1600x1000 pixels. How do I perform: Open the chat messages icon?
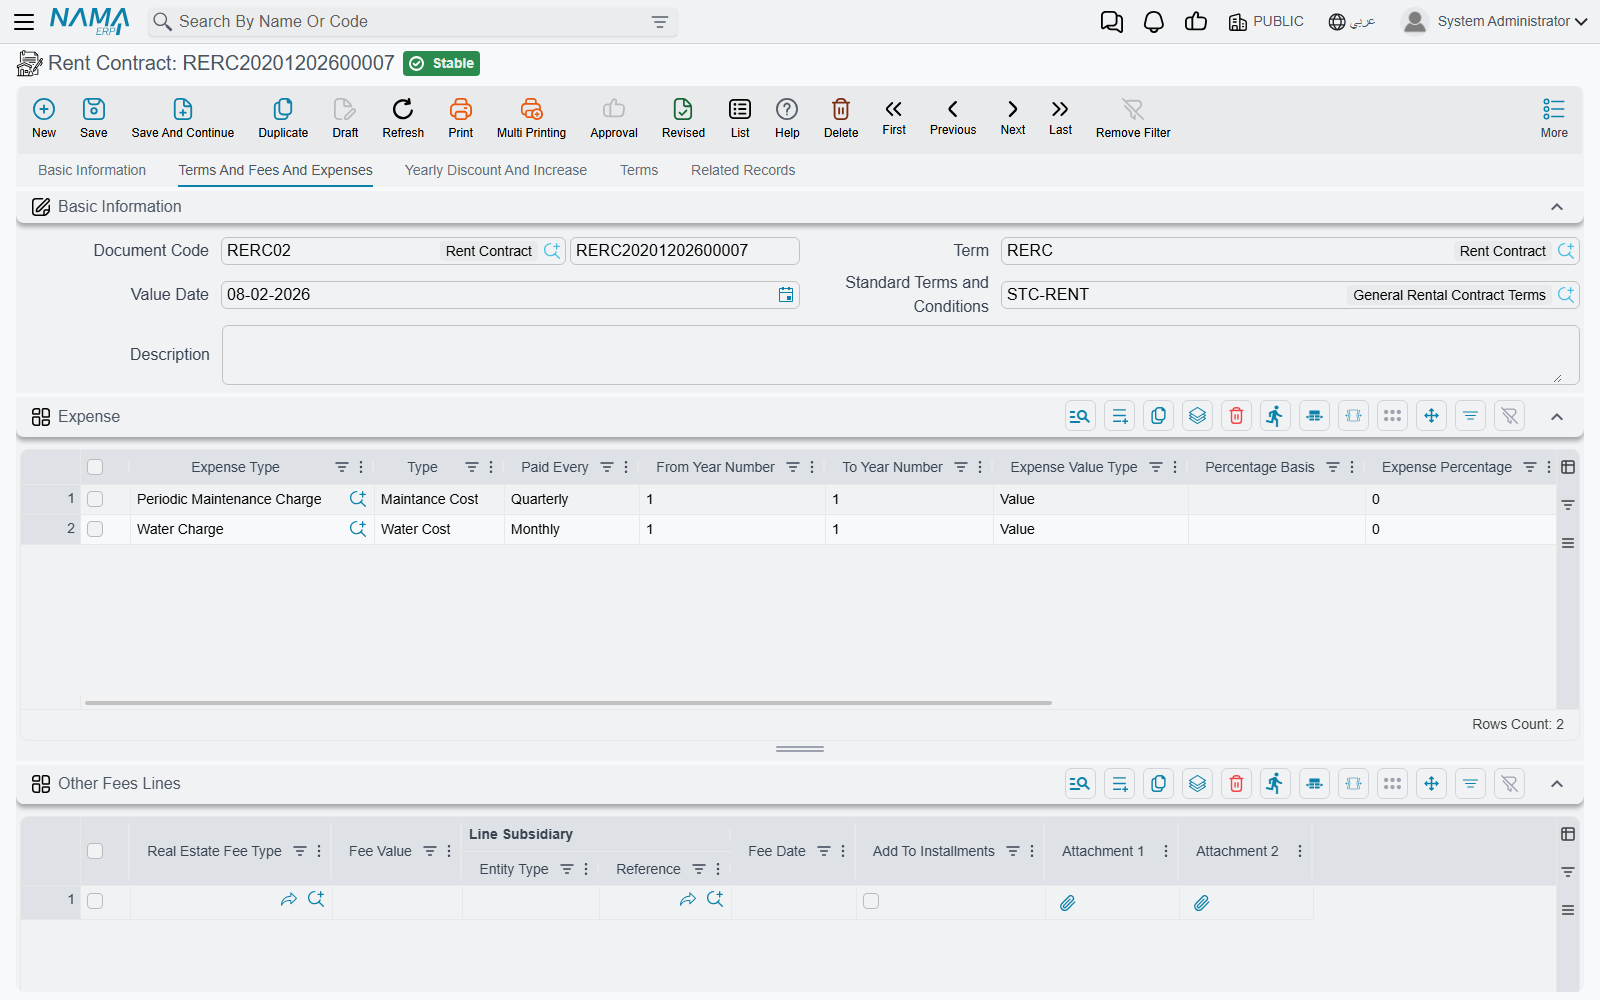pyautogui.click(x=1111, y=22)
